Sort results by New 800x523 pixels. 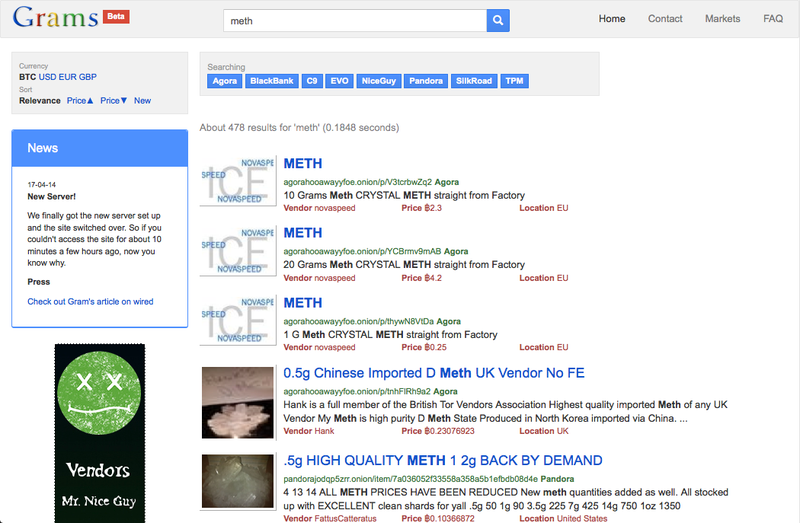(142, 101)
